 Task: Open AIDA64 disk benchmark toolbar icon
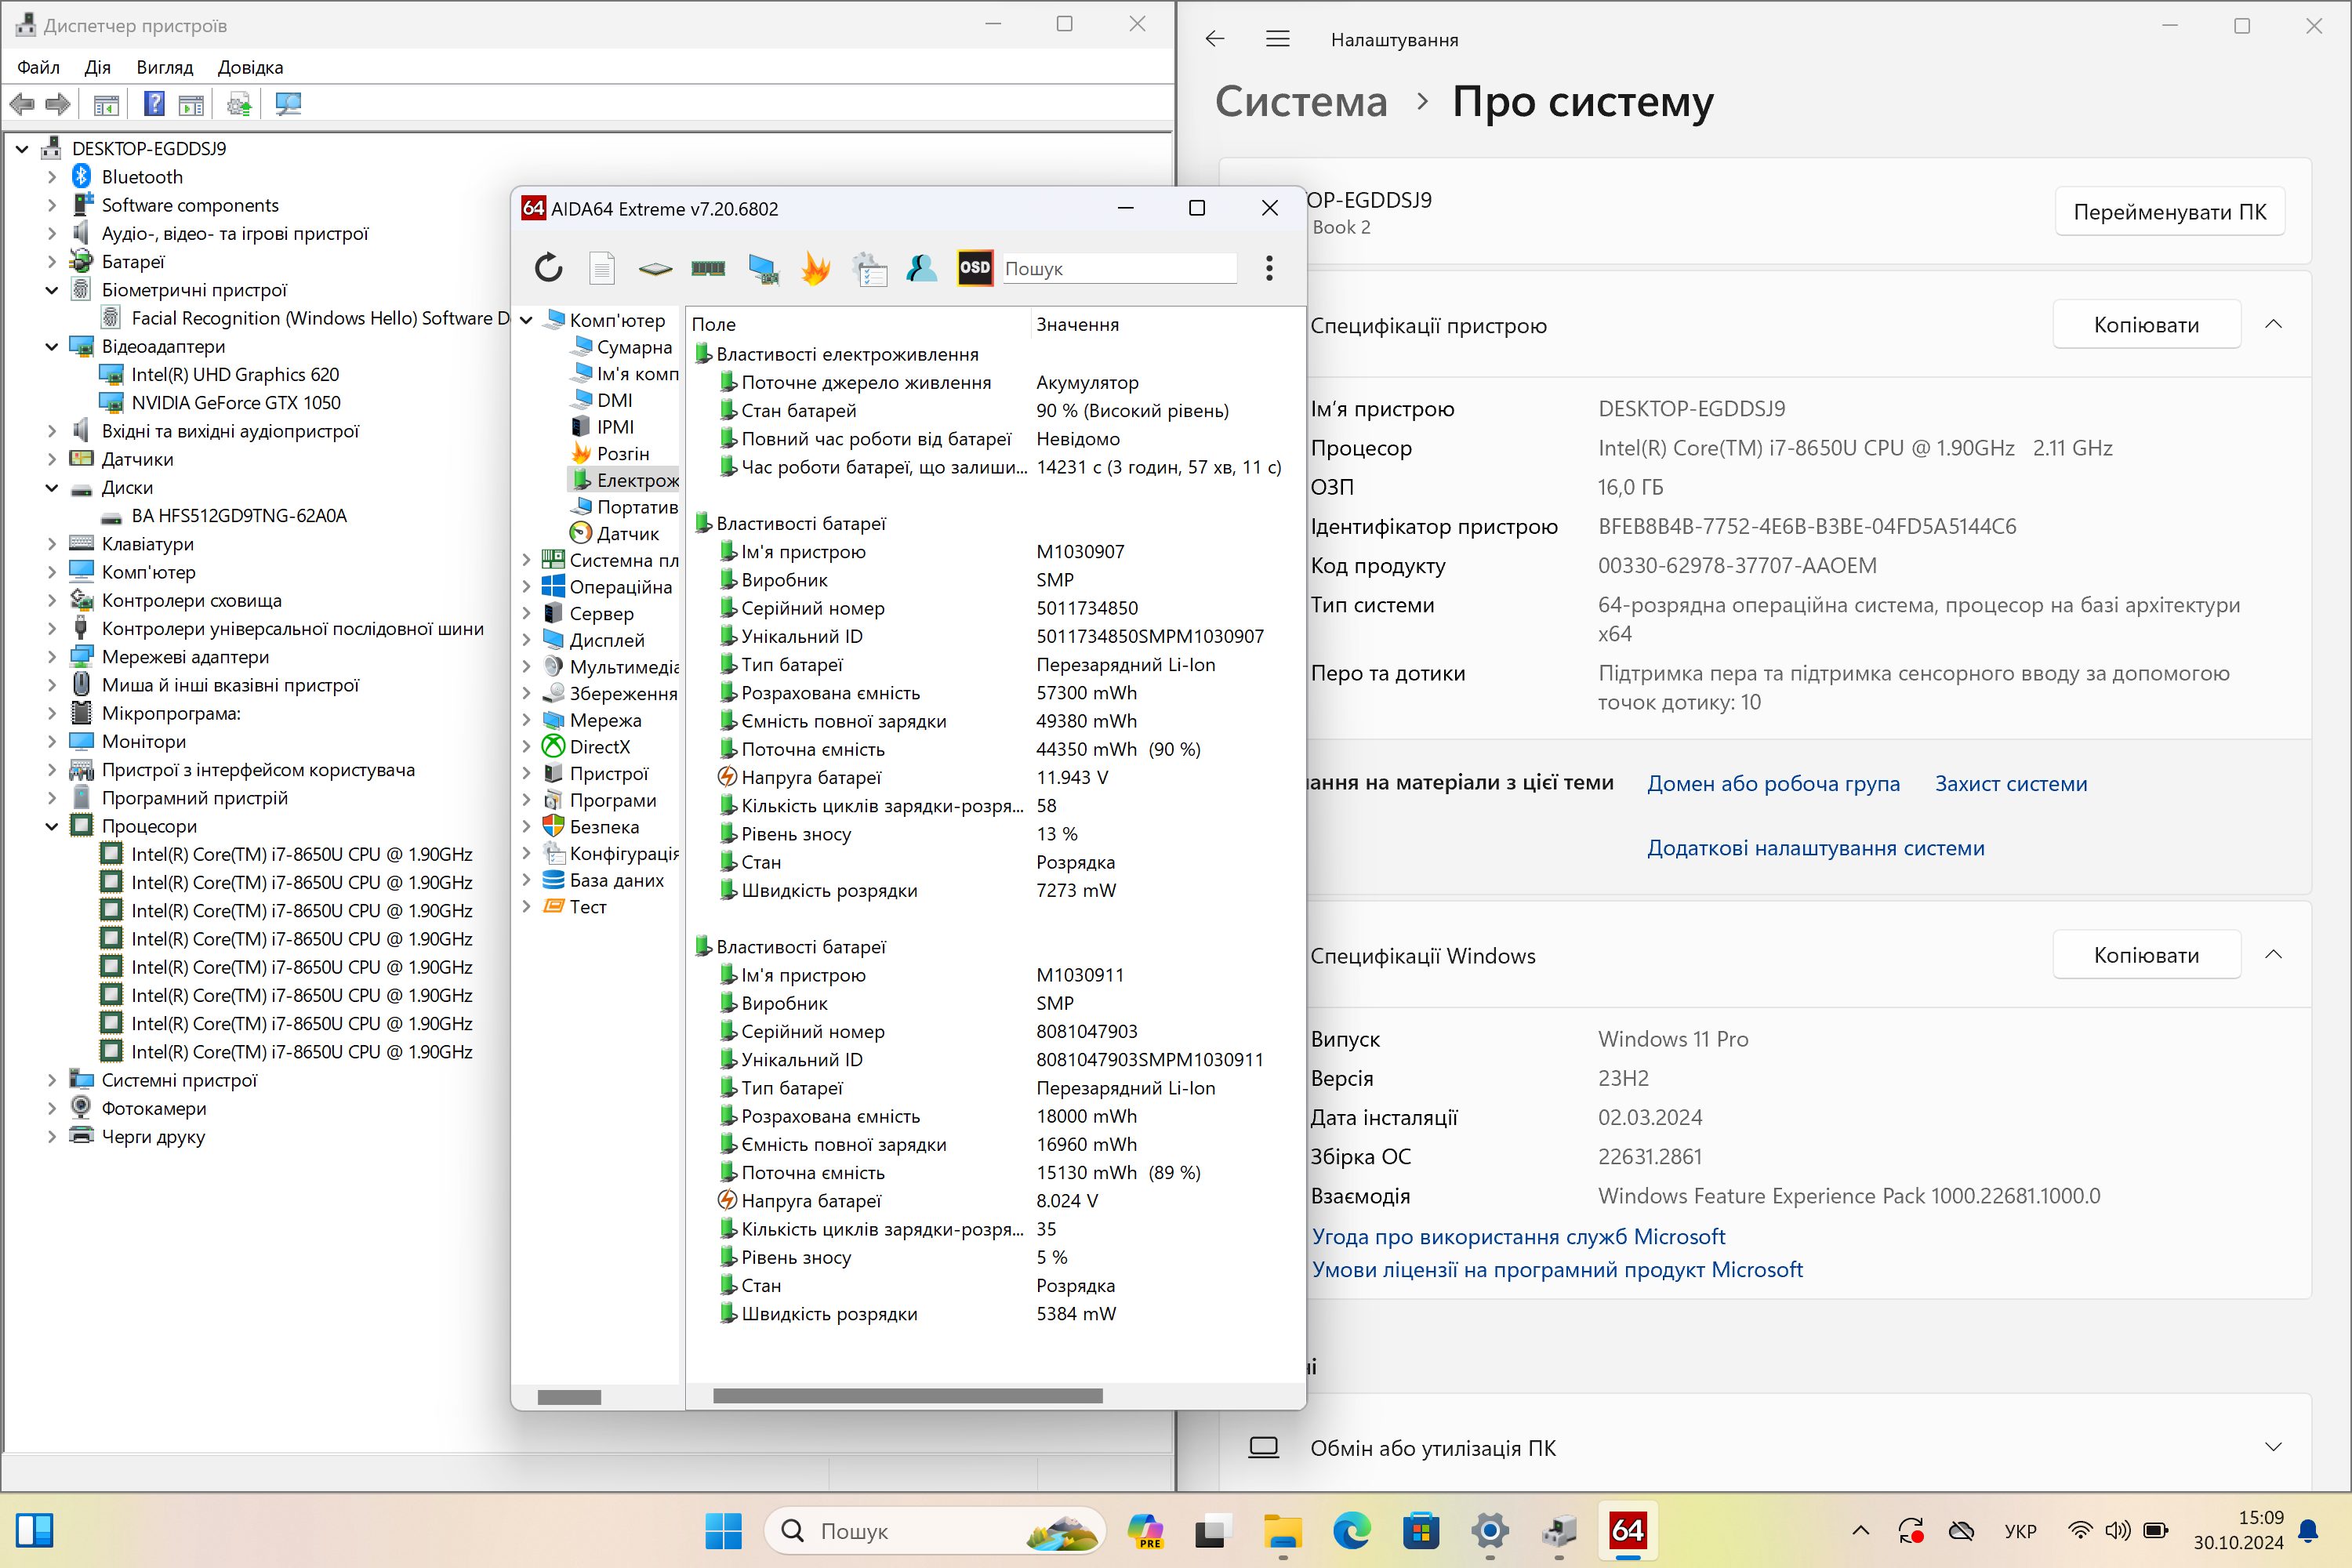click(655, 268)
